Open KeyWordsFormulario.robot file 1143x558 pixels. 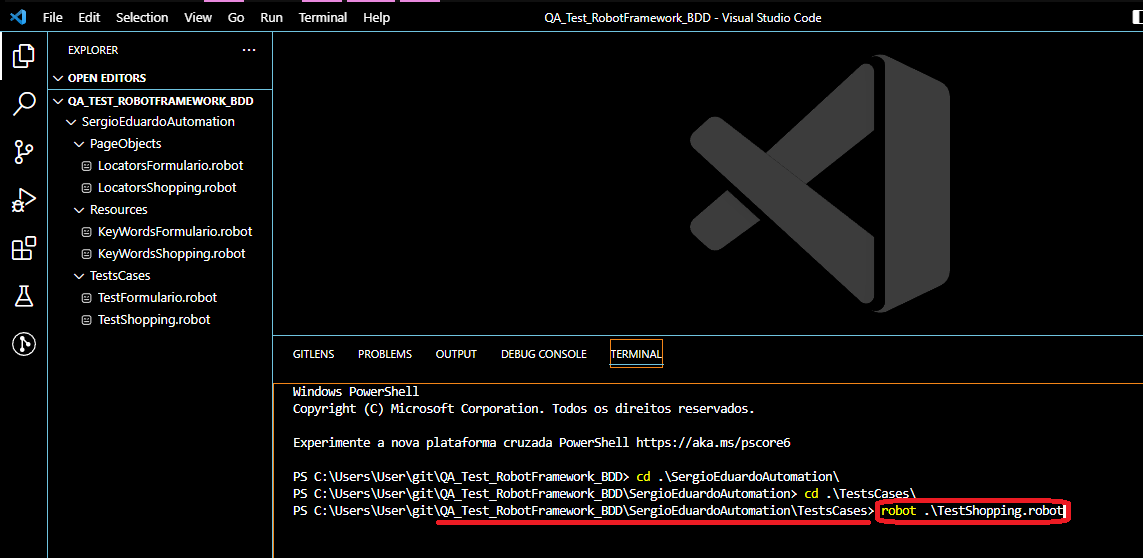(x=175, y=232)
